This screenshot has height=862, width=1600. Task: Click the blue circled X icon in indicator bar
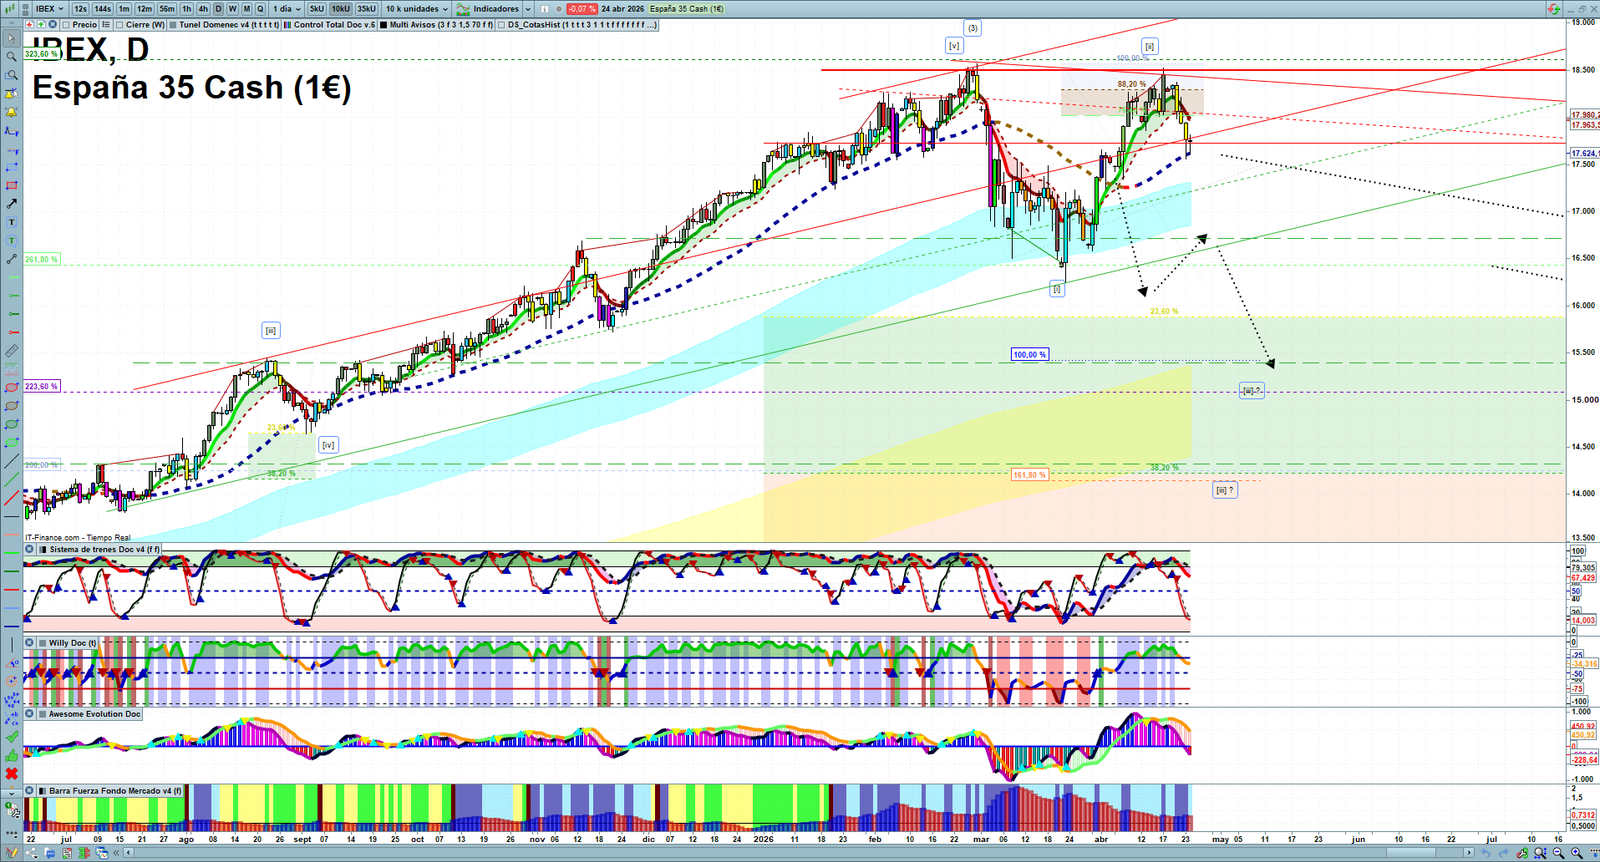point(53,24)
